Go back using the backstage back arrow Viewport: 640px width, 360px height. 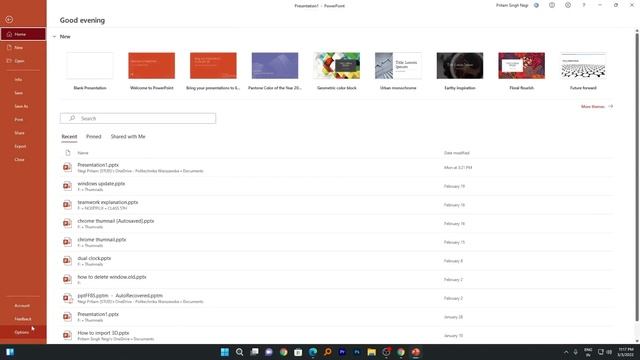(x=9, y=19)
